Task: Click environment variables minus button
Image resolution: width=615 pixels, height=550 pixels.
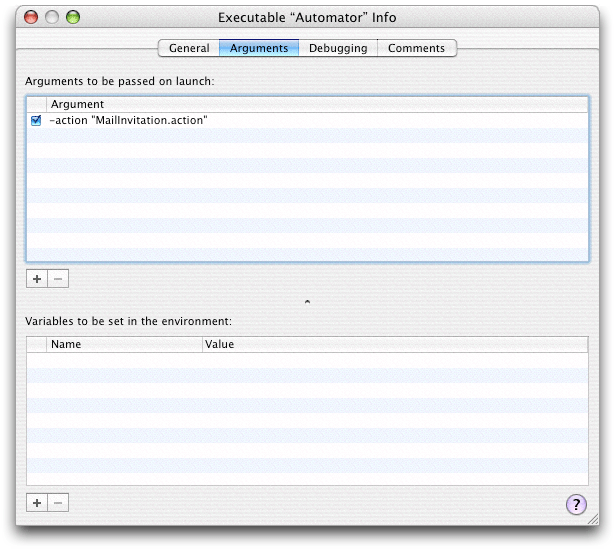Action: 58,503
